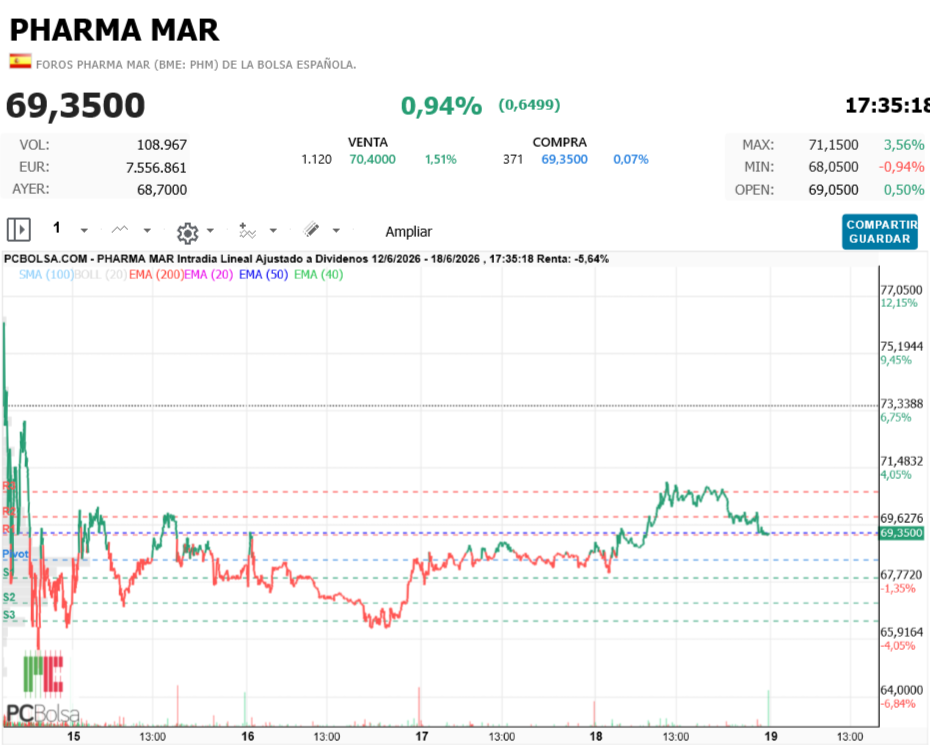
Task: Select interval value 1 in toolbar
Action: (x=57, y=228)
